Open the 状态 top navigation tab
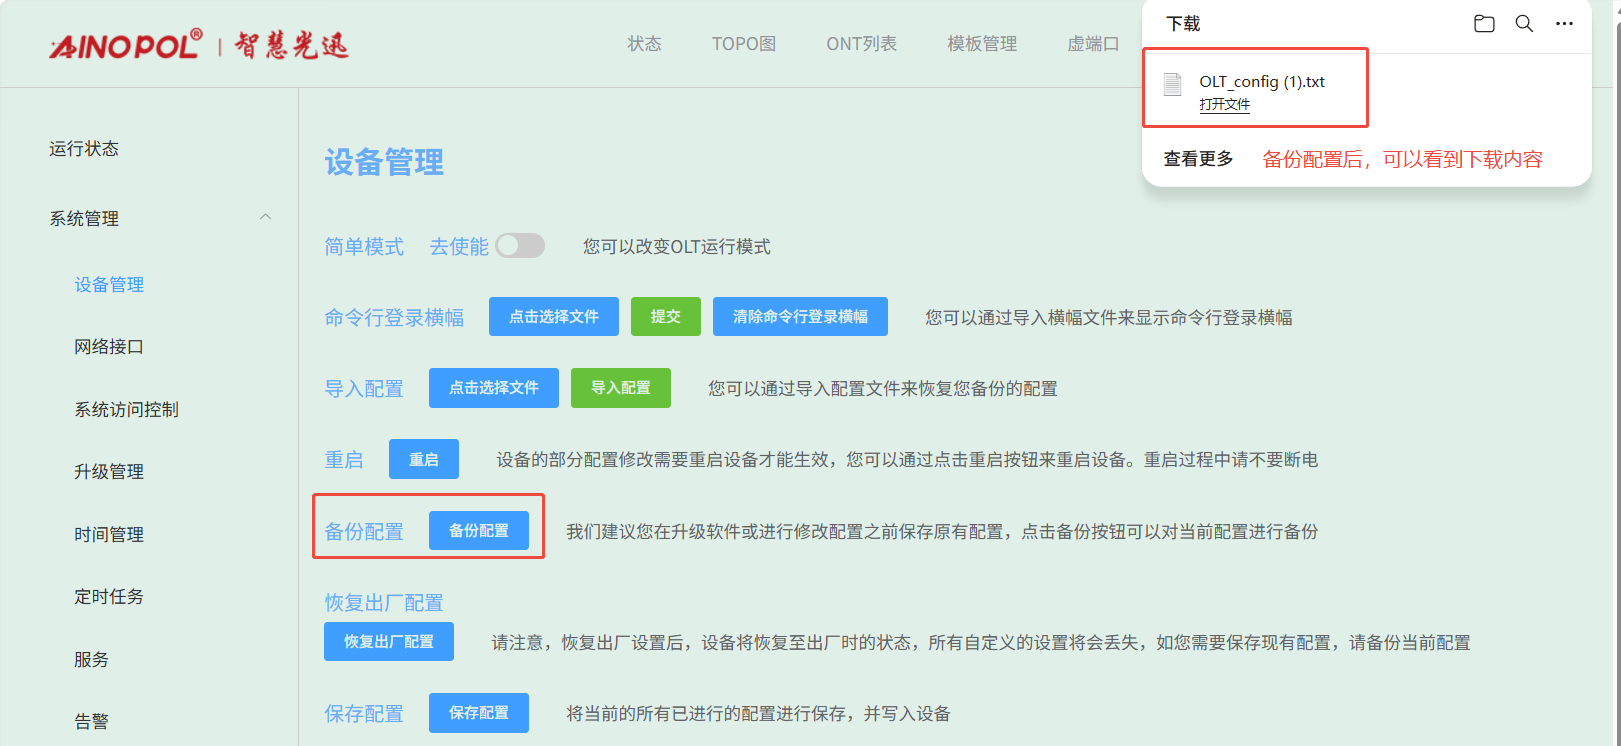This screenshot has height=746, width=1621. pyautogui.click(x=644, y=44)
